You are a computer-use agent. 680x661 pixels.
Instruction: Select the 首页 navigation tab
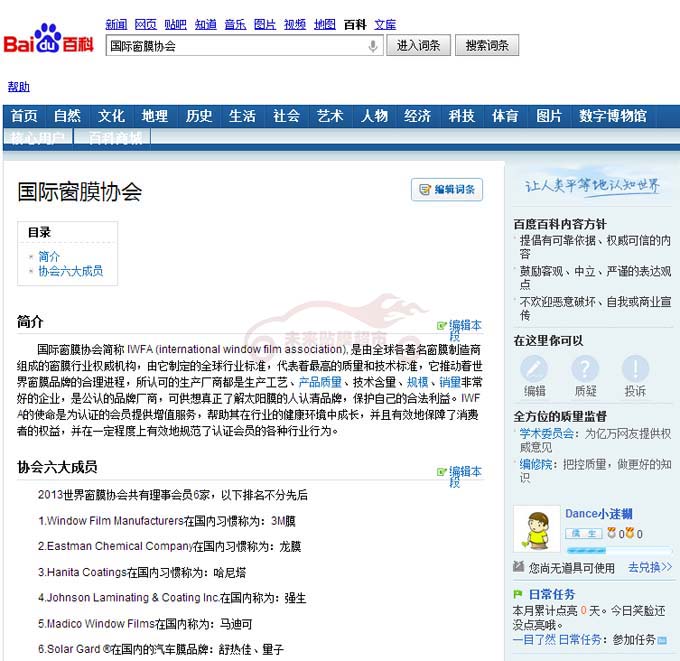point(24,116)
